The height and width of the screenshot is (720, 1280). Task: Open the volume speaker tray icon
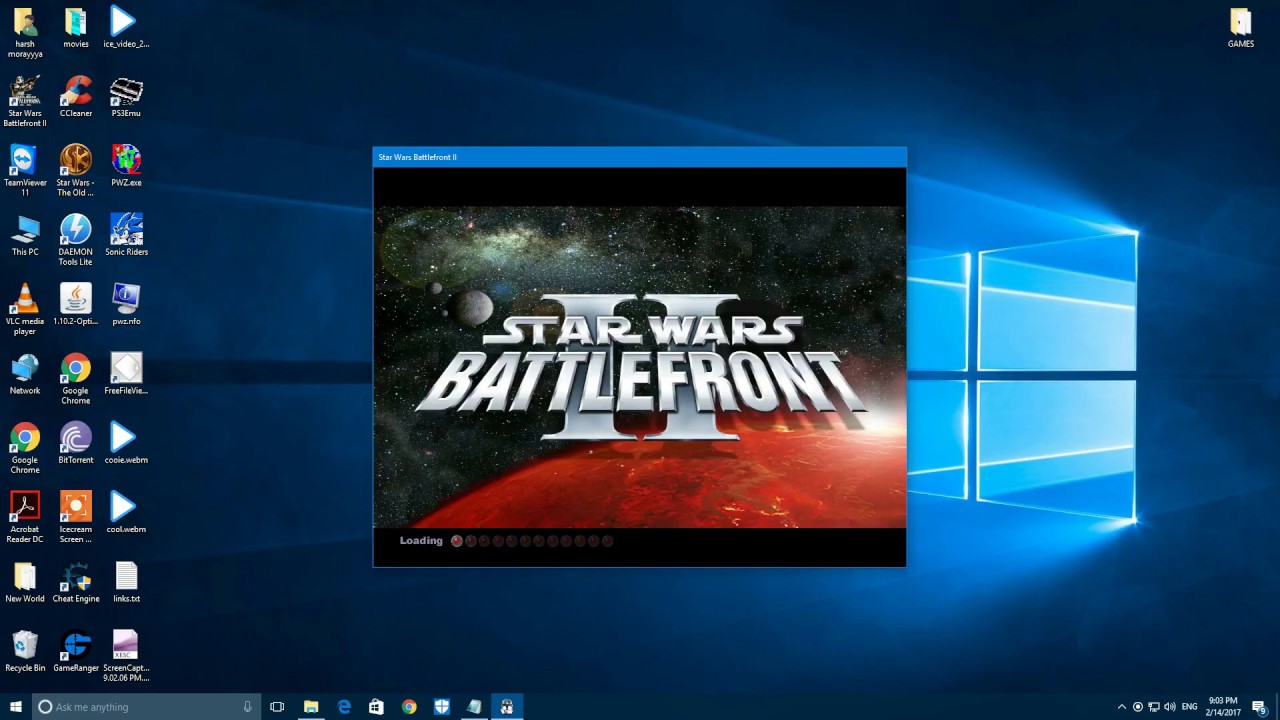tap(1169, 707)
